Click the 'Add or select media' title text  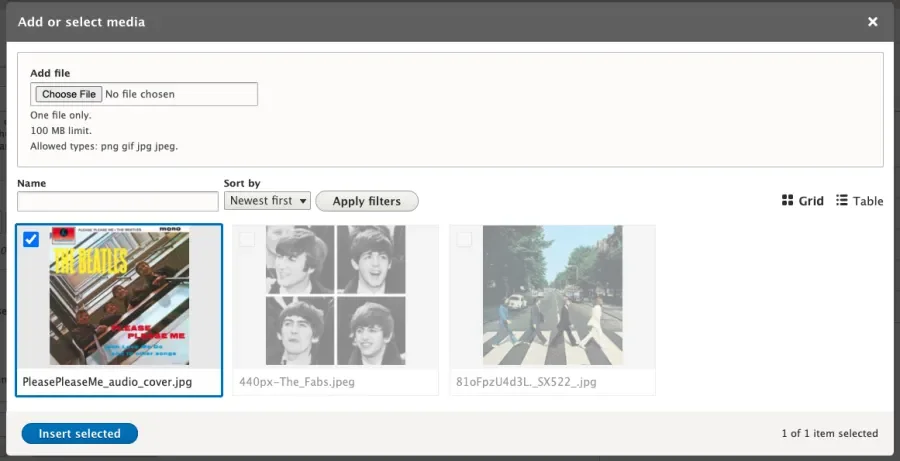pyautogui.click(x=82, y=22)
